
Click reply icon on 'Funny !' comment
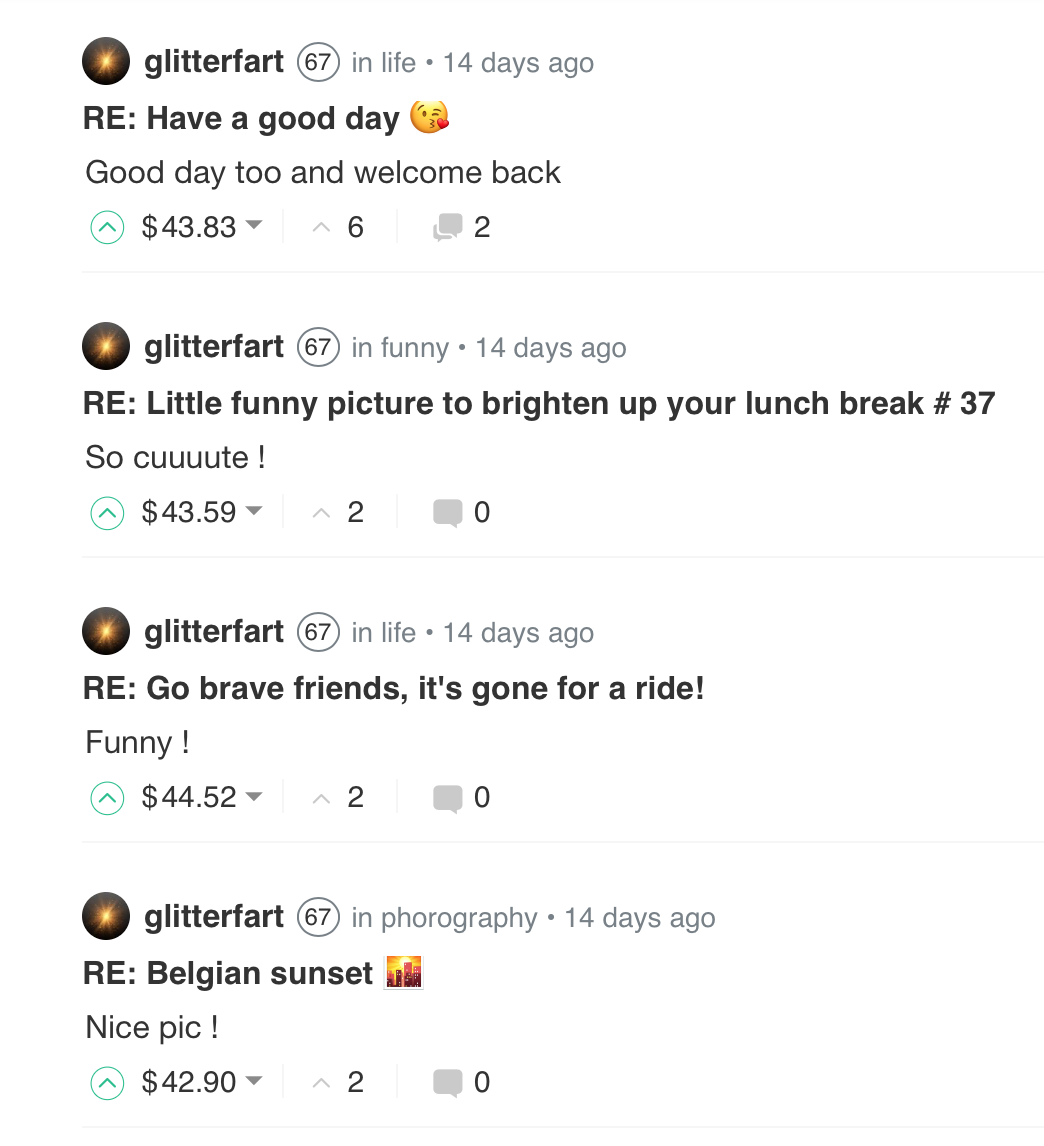(x=448, y=798)
